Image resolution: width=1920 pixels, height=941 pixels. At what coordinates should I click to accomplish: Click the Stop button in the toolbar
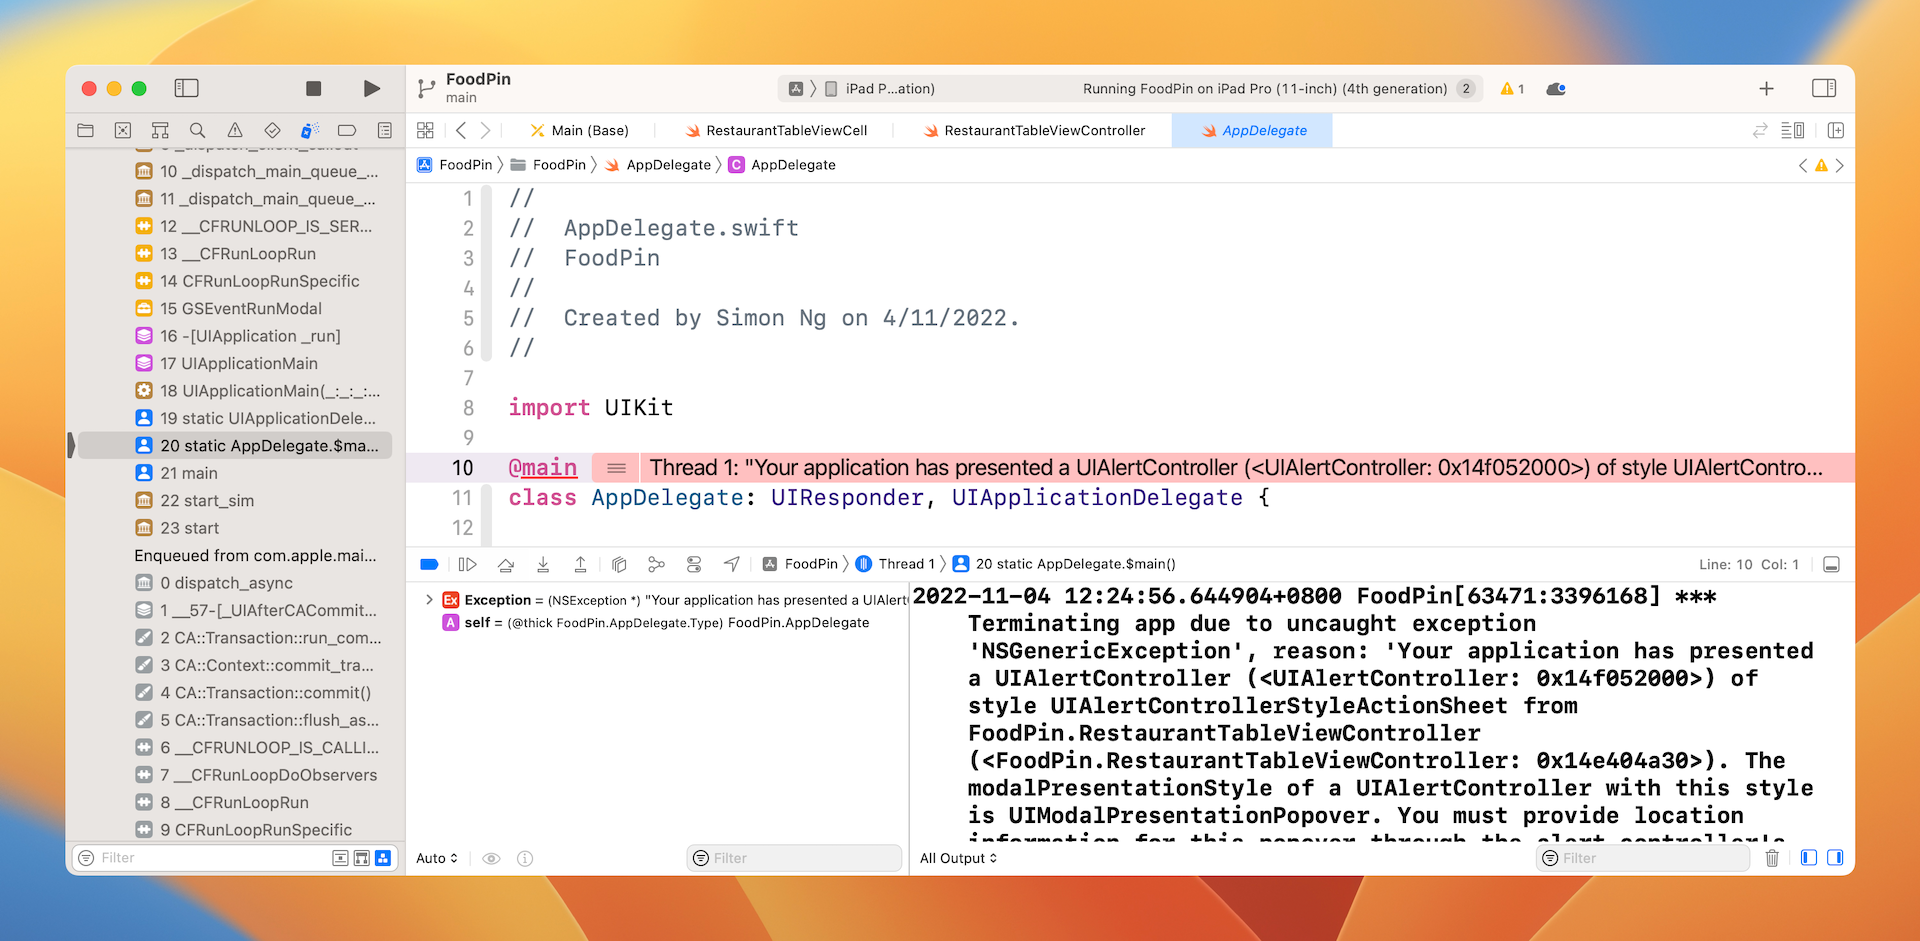313,89
